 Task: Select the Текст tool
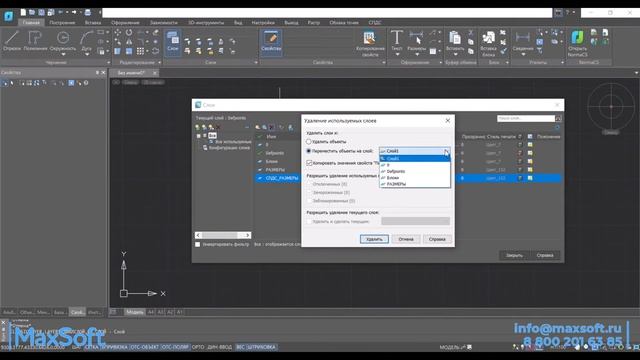397,41
